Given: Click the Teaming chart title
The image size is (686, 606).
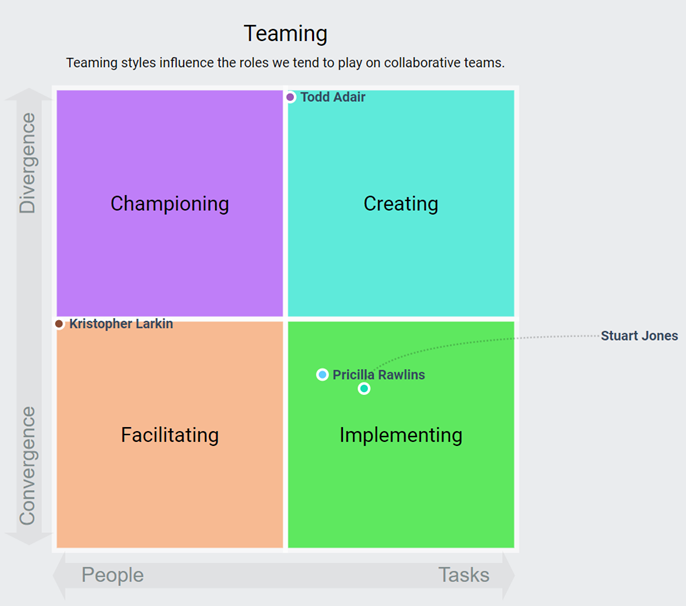Looking at the screenshot, I should pos(286,34).
